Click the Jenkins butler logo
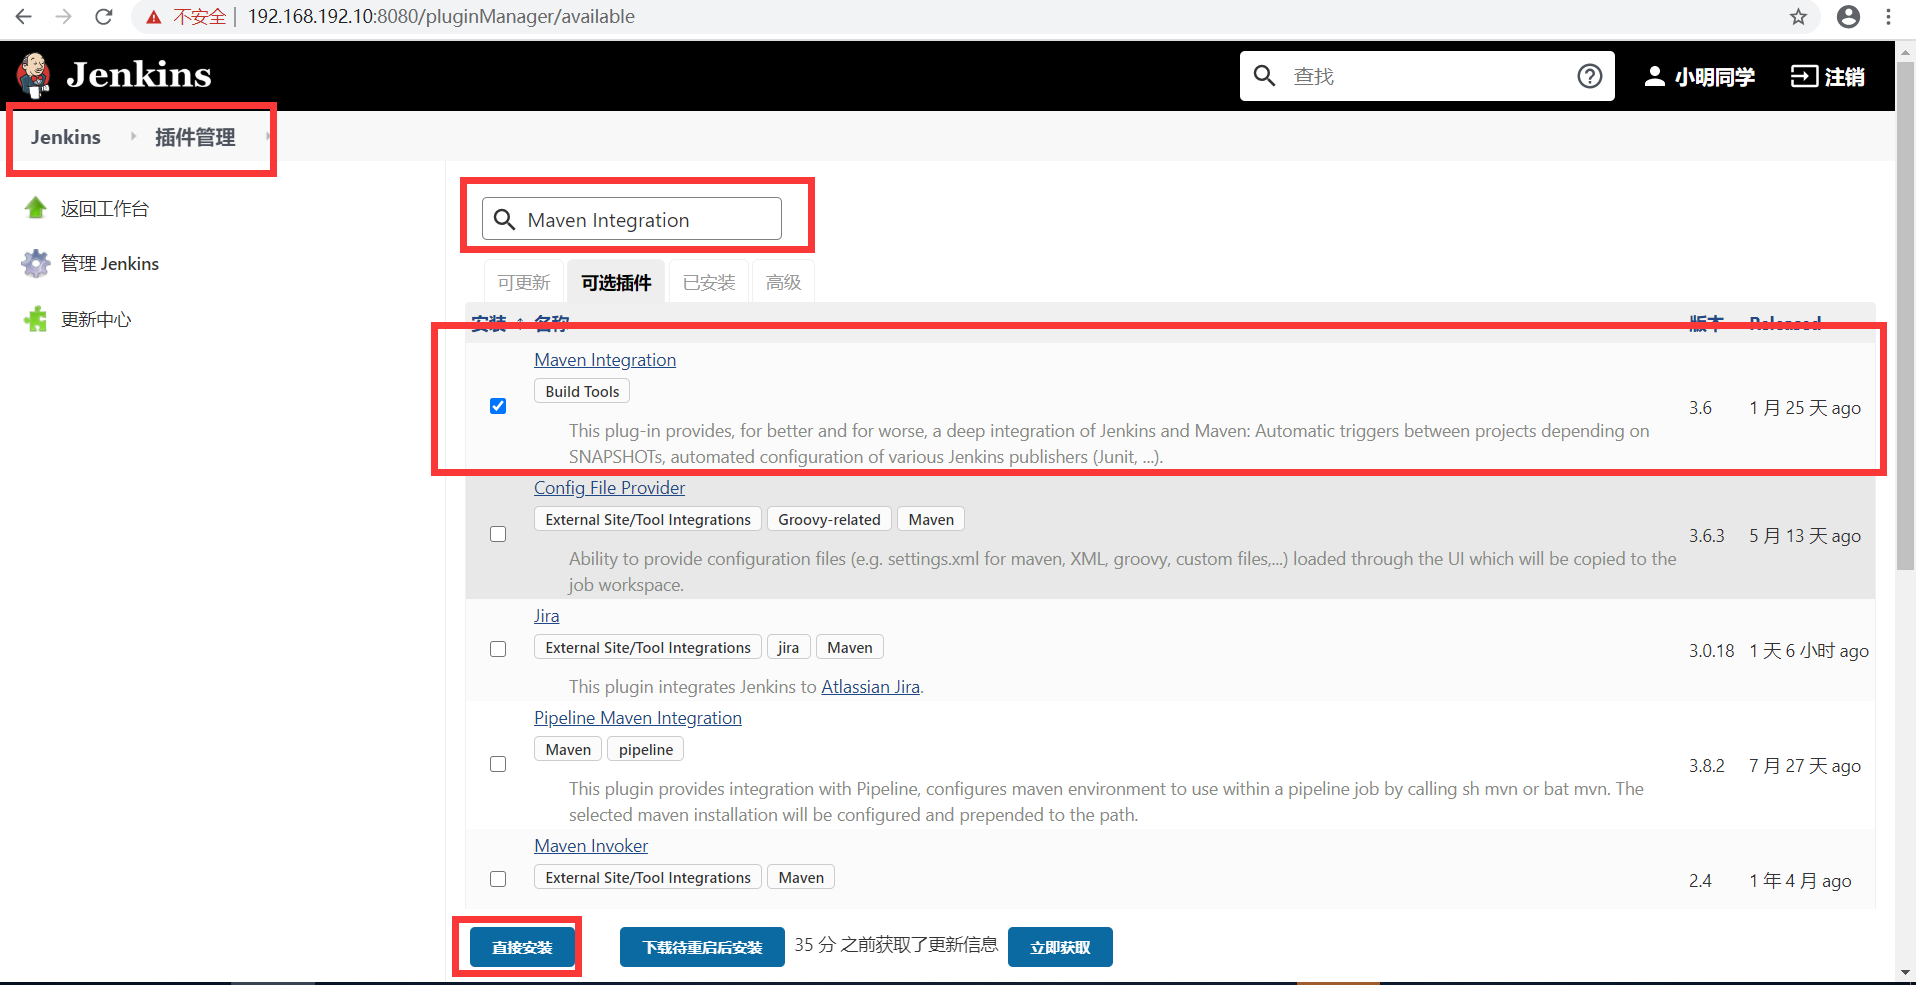1916x985 pixels. point(34,75)
